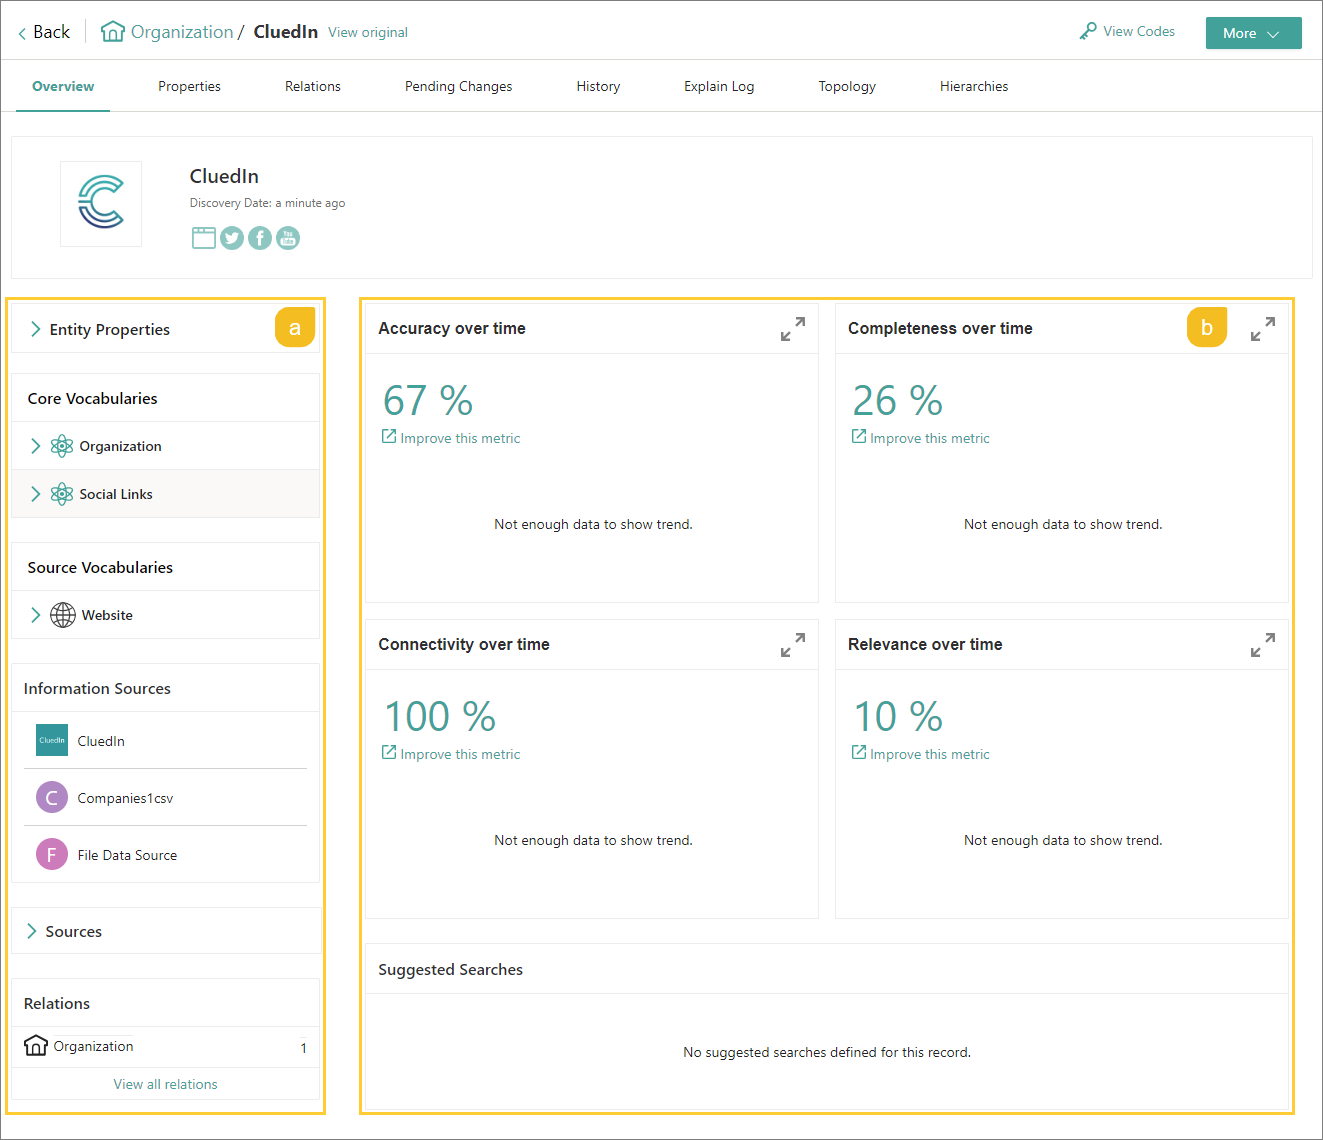This screenshot has width=1323, height=1140.
Task: Open the History tab
Action: [x=598, y=86]
